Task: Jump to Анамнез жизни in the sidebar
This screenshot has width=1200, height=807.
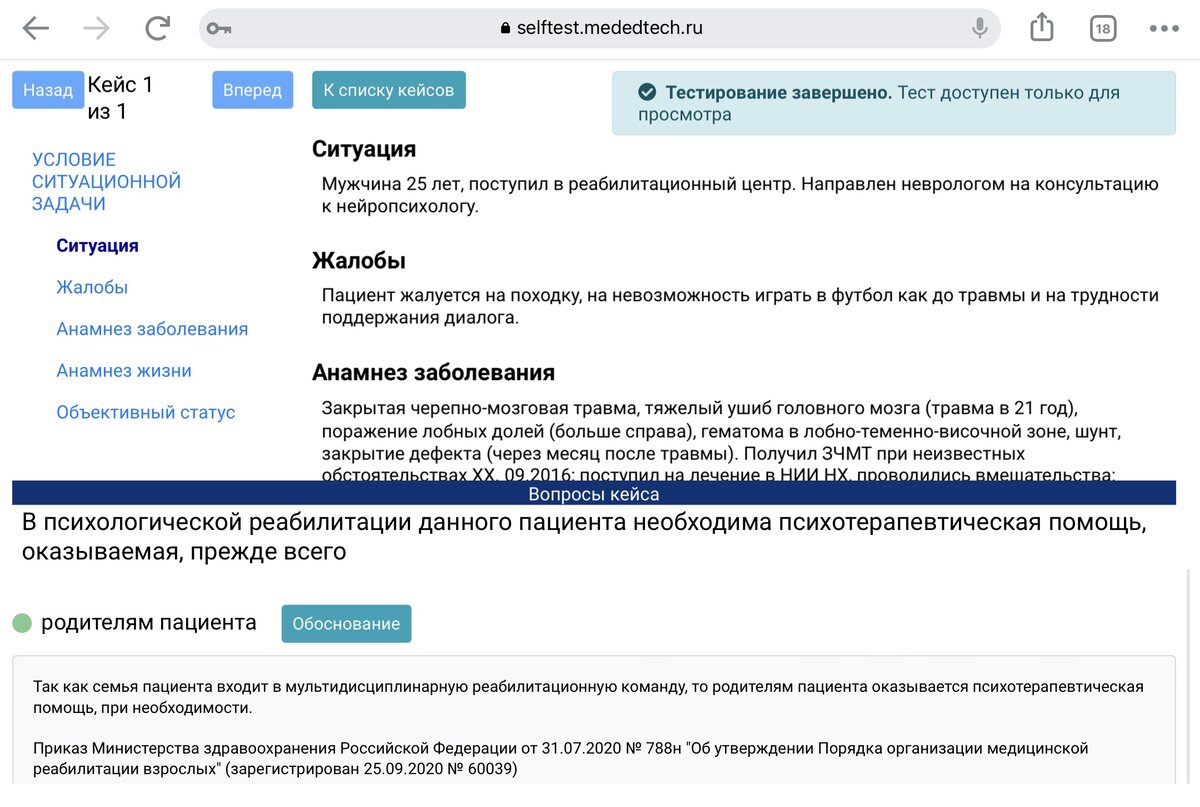Action: 124,371
